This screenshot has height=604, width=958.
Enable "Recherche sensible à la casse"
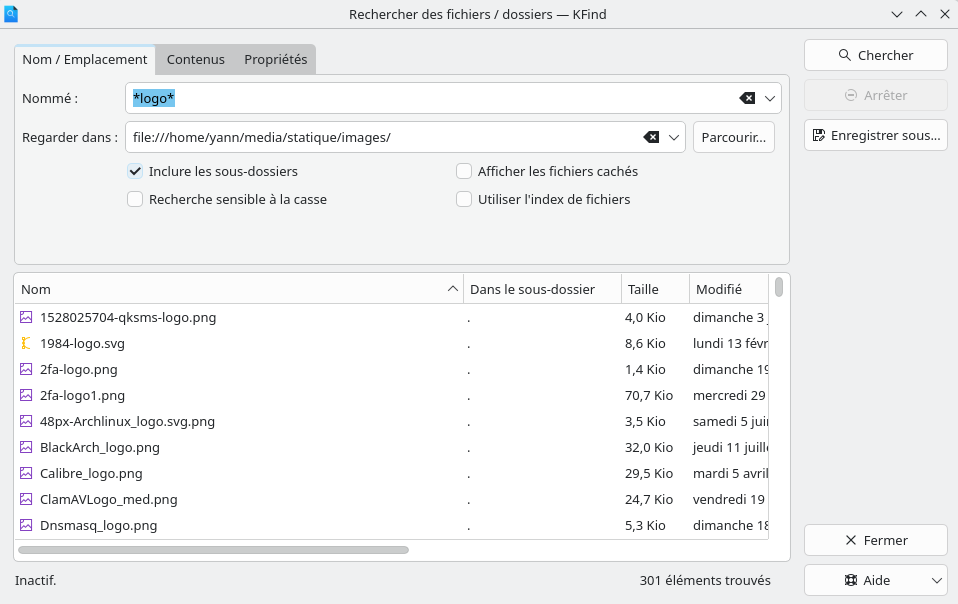pos(135,199)
